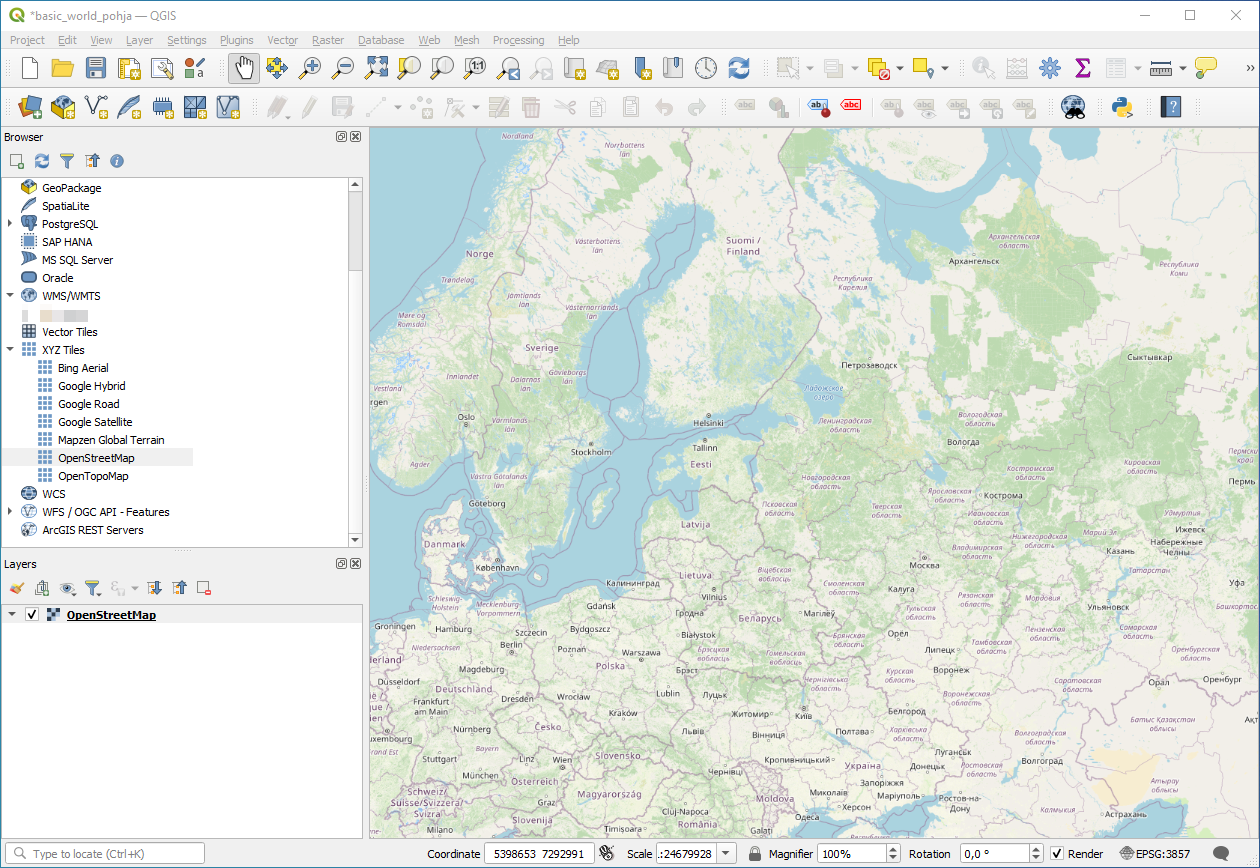Click the Coordinate input field
The width and height of the screenshot is (1260, 868).
[x=539, y=854]
